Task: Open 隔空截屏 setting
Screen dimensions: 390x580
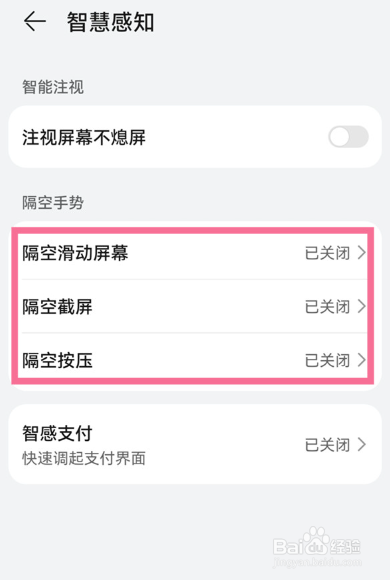Action: pyautogui.click(x=195, y=306)
